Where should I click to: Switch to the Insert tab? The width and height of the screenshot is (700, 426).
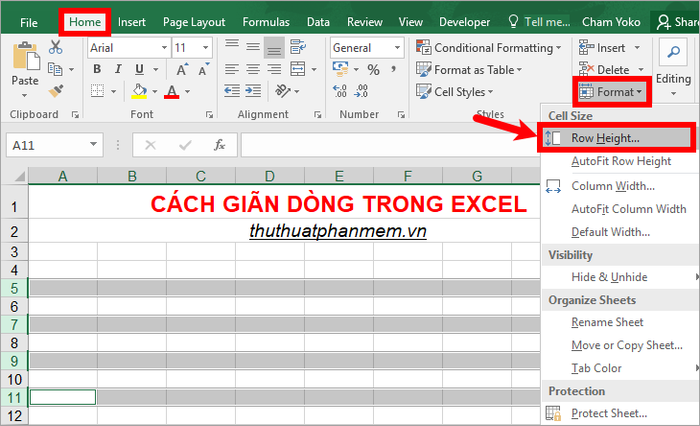click(132, 22)
